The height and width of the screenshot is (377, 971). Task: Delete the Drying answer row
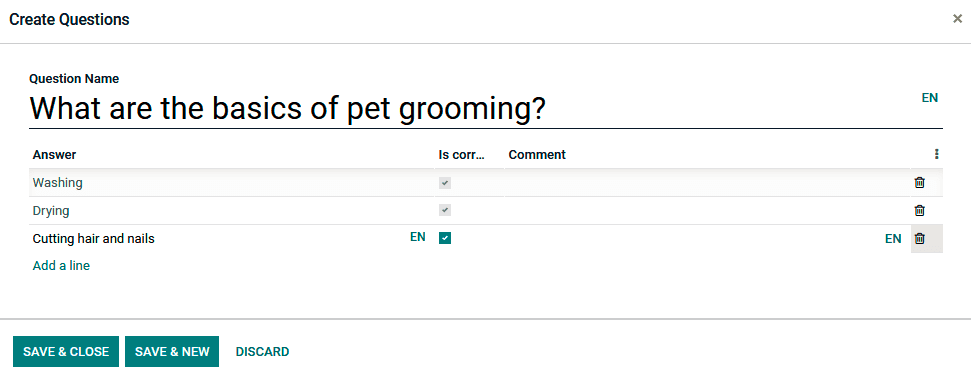920,210
